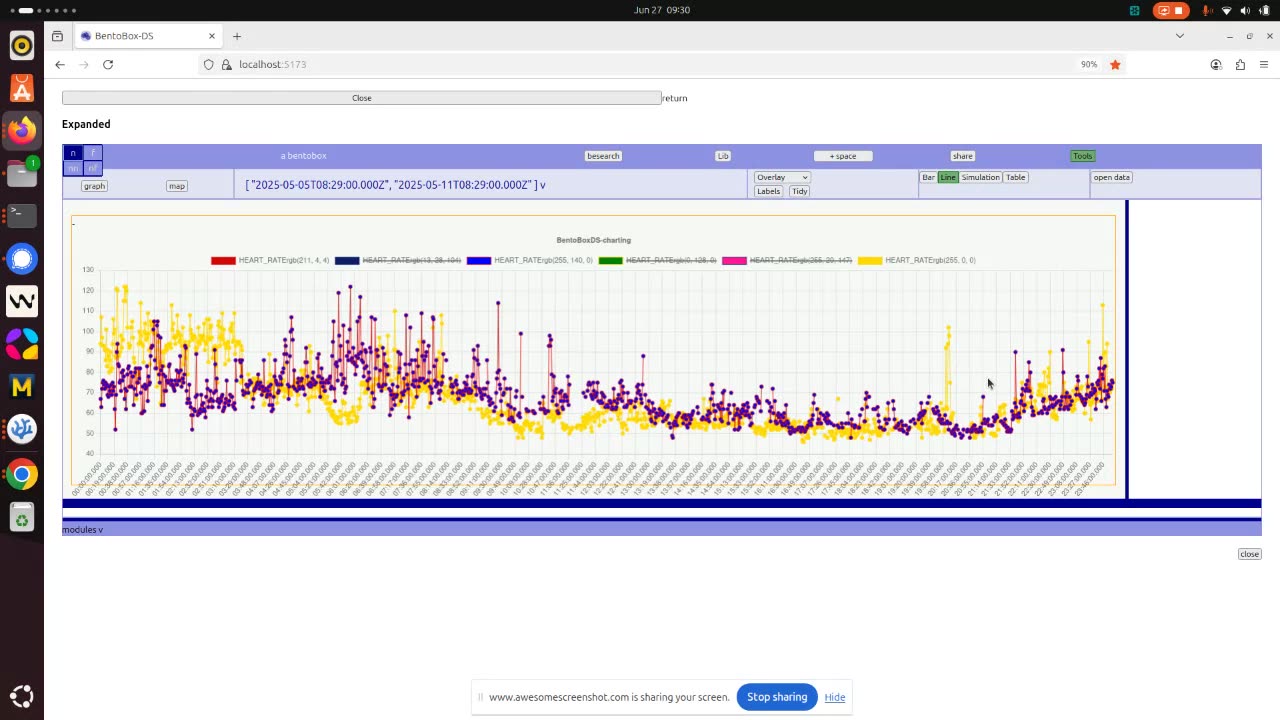Toggle the green Tools button
The height and width of the screenshot is (720, 1280).
coord(1083,156)
